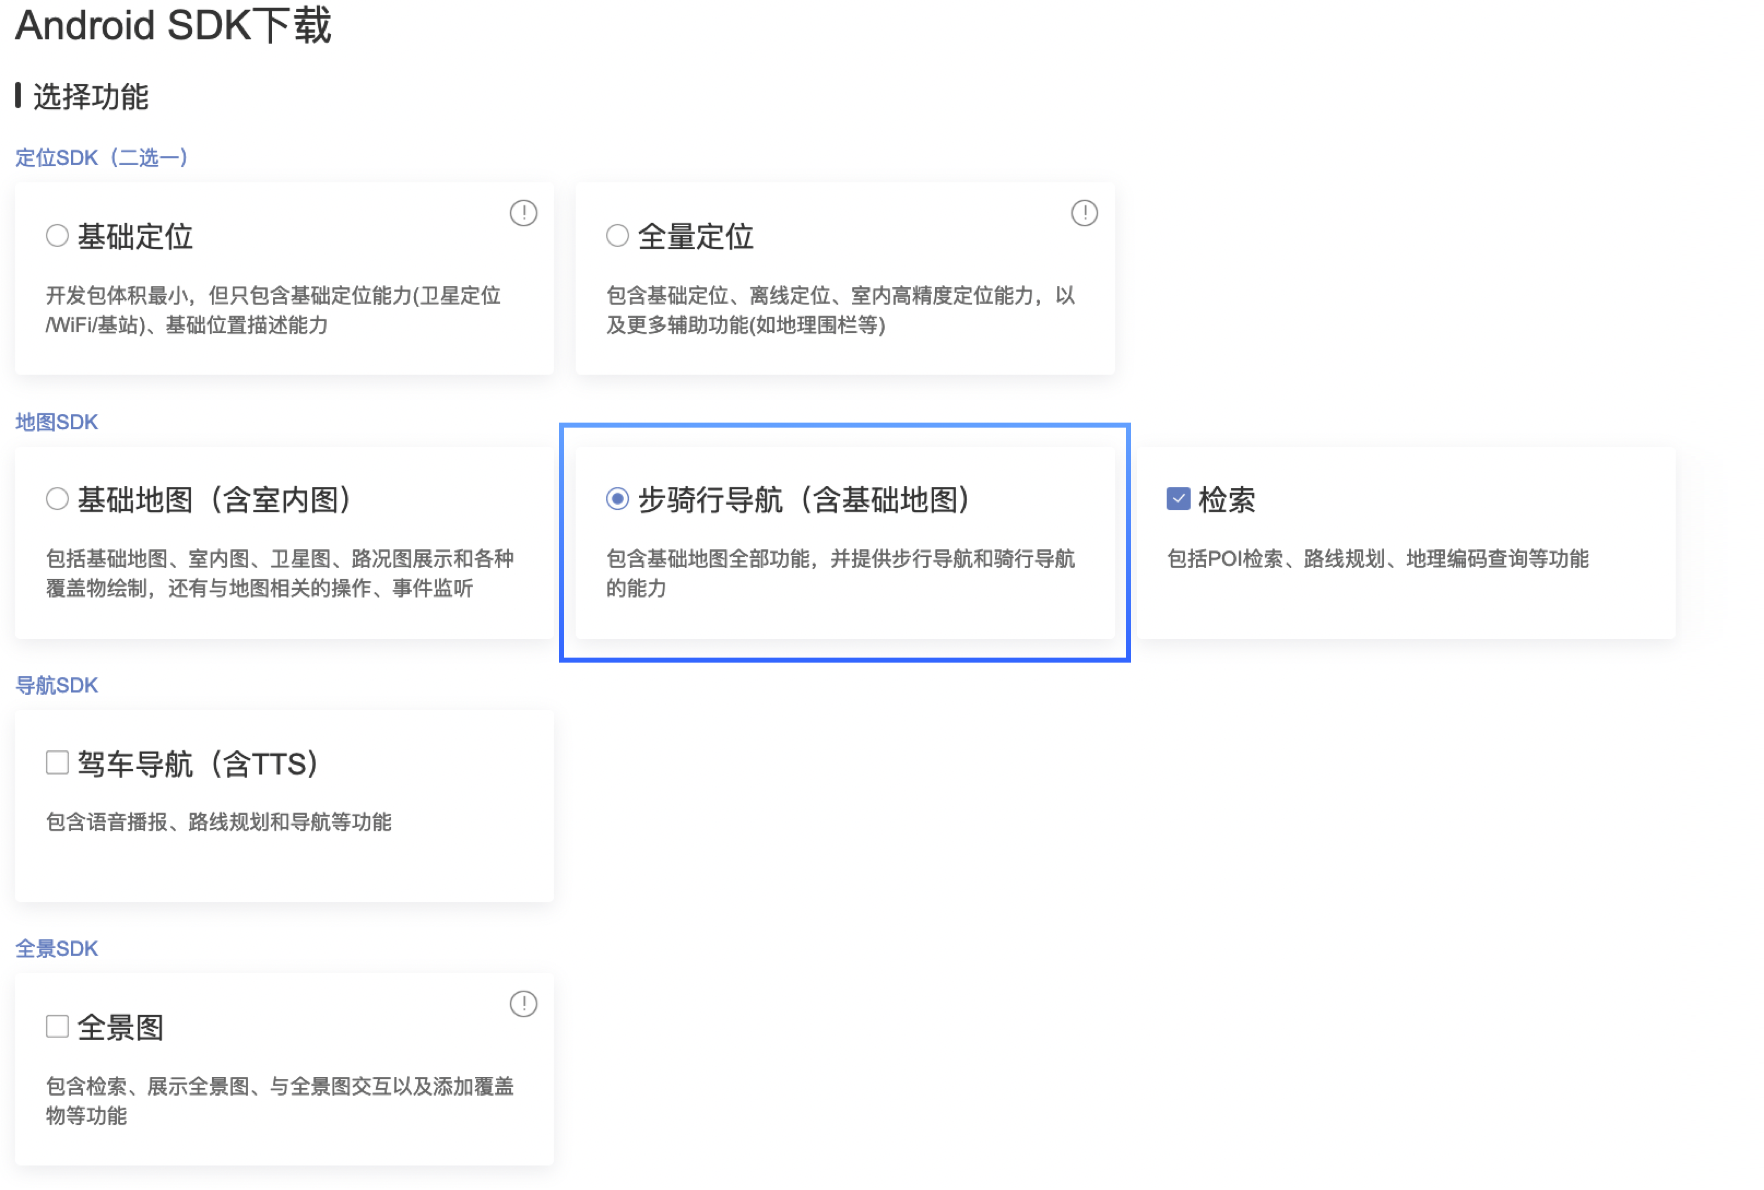Screen dimensions: 1764x1190
Task: Click the 全景图 card description text
Action: (x=279, y=1100)
